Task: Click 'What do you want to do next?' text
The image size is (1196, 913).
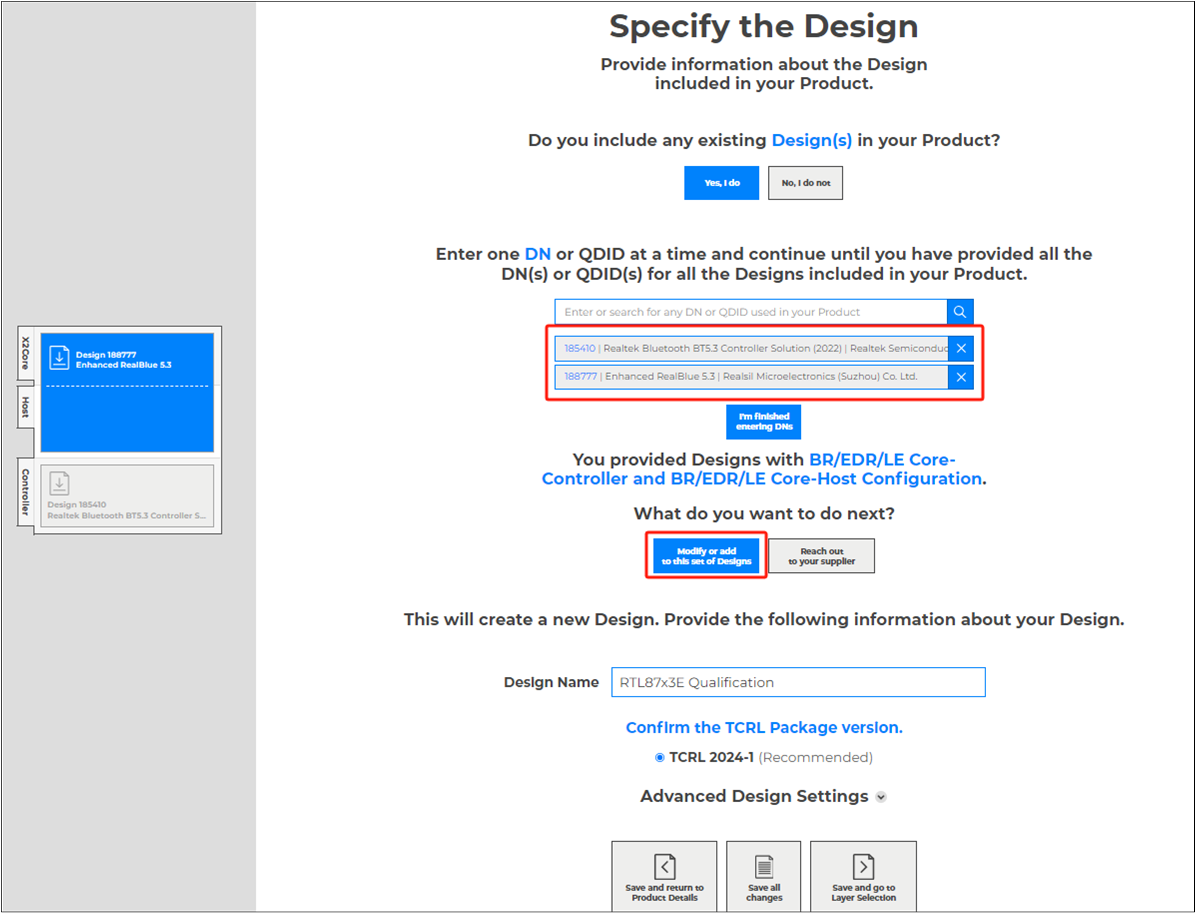Action: [764, 513]
